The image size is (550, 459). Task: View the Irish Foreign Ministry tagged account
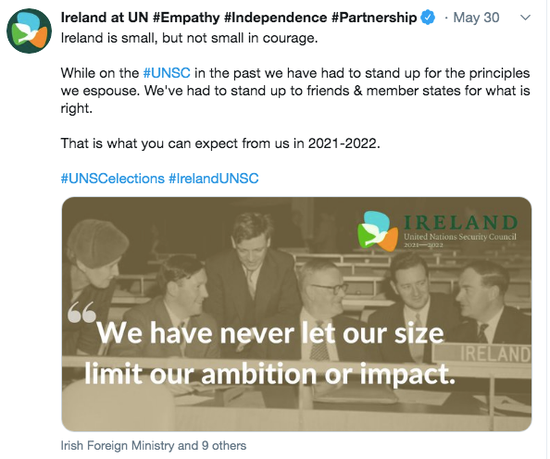tap(117, 446)
